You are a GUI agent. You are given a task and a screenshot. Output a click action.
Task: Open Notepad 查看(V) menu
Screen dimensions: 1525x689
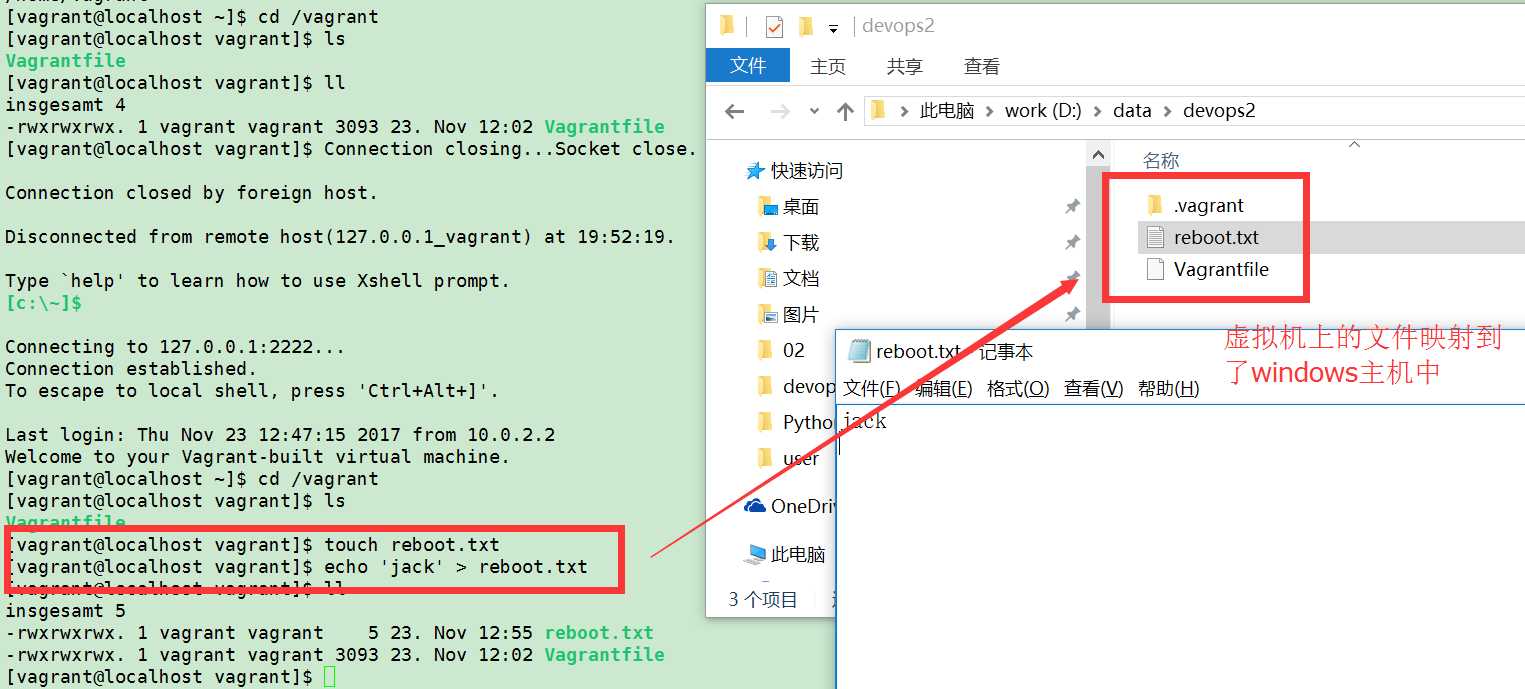point(1093,389)
